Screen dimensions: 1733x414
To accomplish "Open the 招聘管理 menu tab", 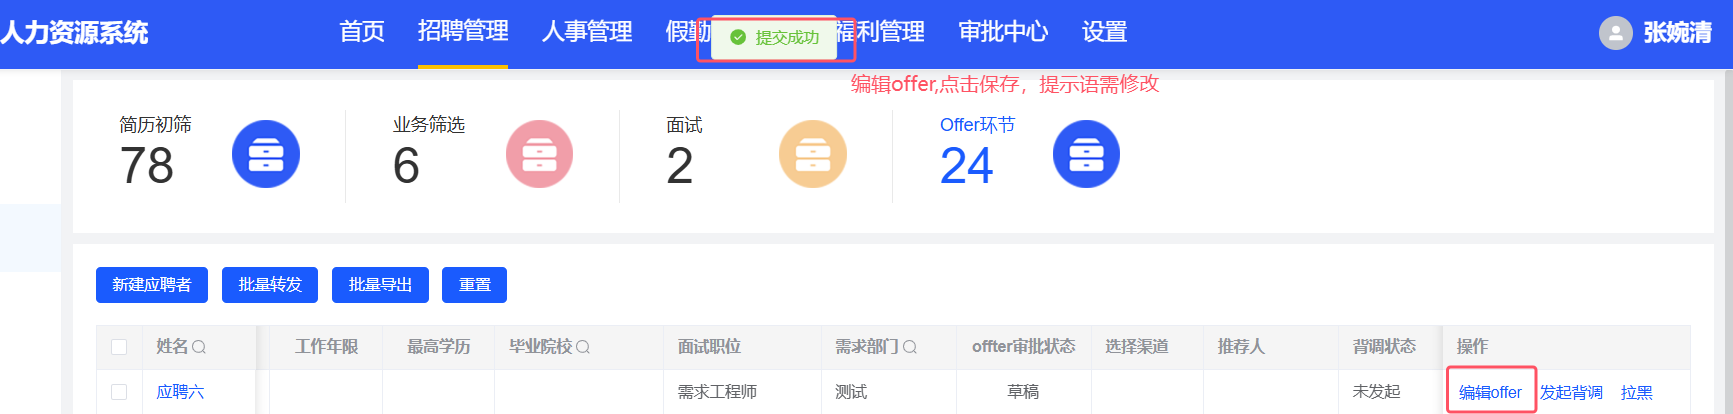I will click(x=463, y=32).
